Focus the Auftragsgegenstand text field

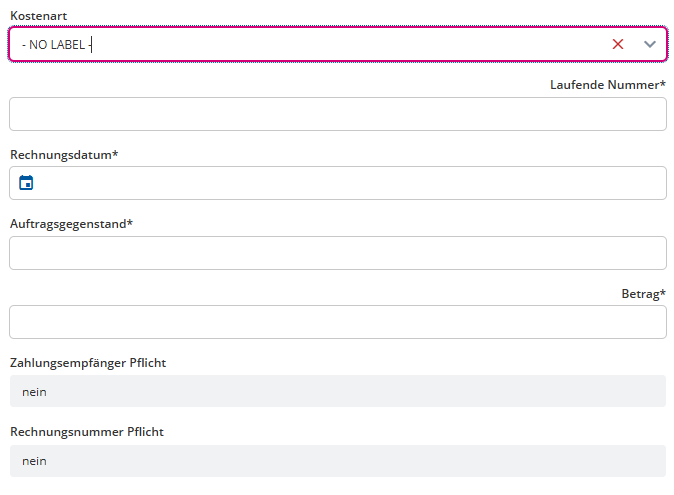click(338, 253)
